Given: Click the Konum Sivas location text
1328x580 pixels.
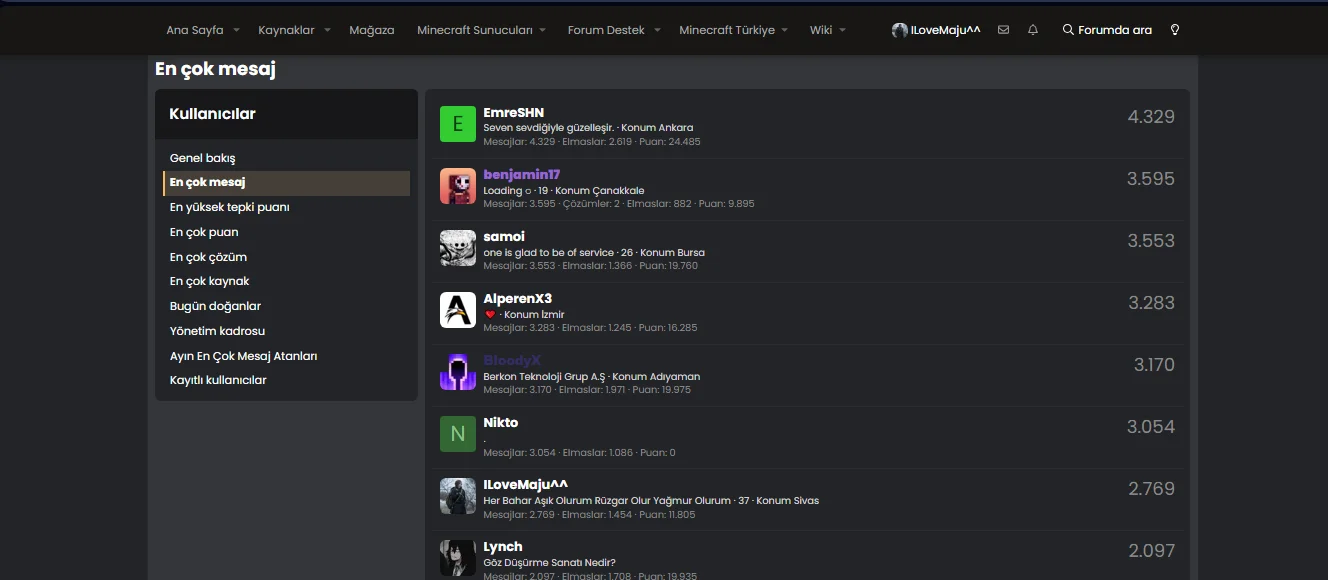Looking at the screenshot, I should coord(787,500).
